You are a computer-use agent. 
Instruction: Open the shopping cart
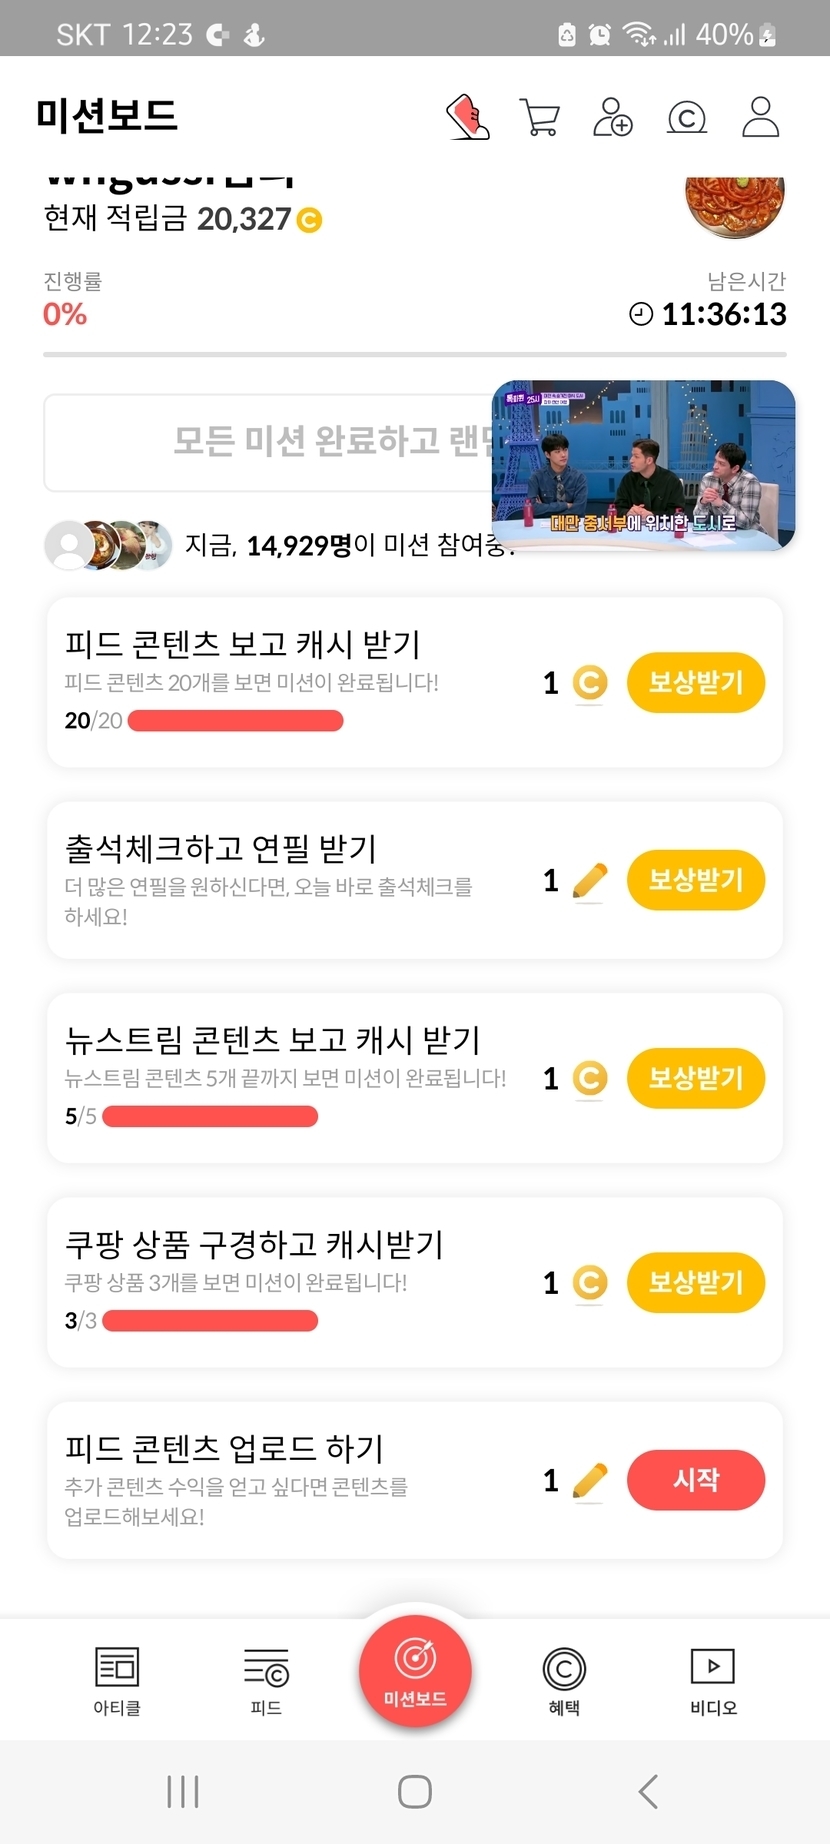tap(540, 117)
